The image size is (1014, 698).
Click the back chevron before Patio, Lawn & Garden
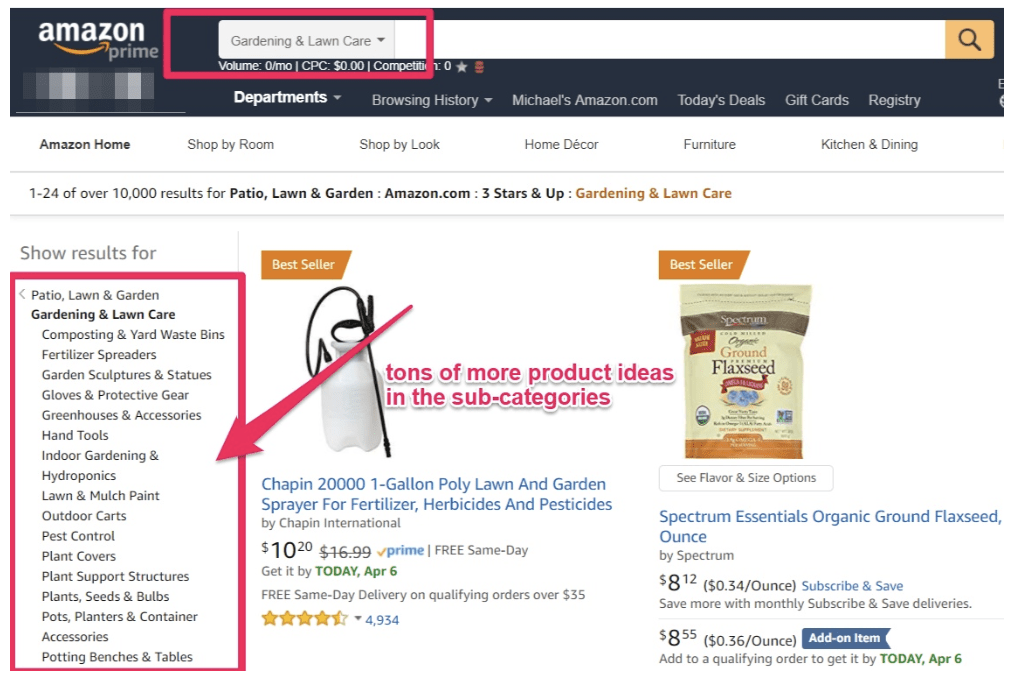tap(22, 294)
